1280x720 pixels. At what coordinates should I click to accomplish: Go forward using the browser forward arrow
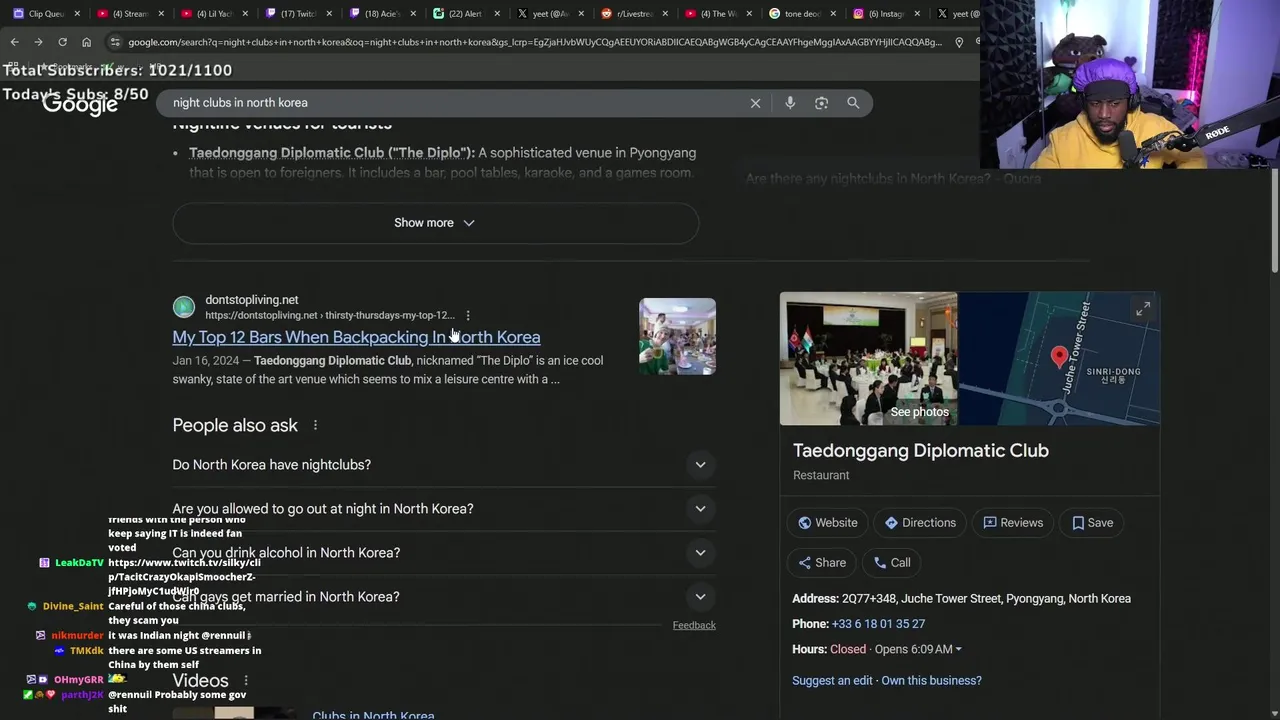click(38, 42)
